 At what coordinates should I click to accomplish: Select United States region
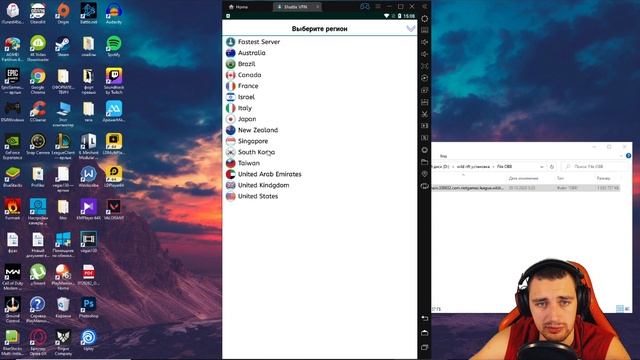[x=320, y=196]
